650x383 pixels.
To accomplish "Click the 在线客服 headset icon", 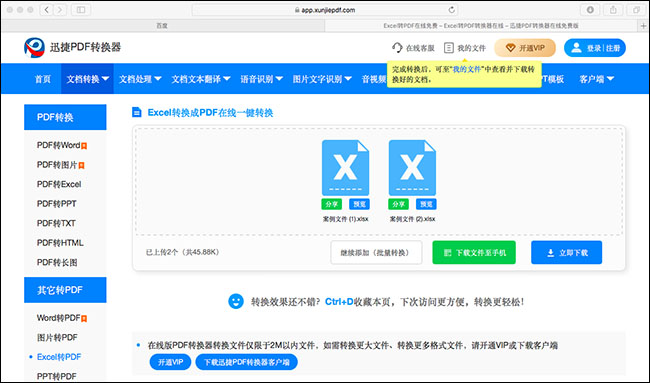I will [397, 48].
